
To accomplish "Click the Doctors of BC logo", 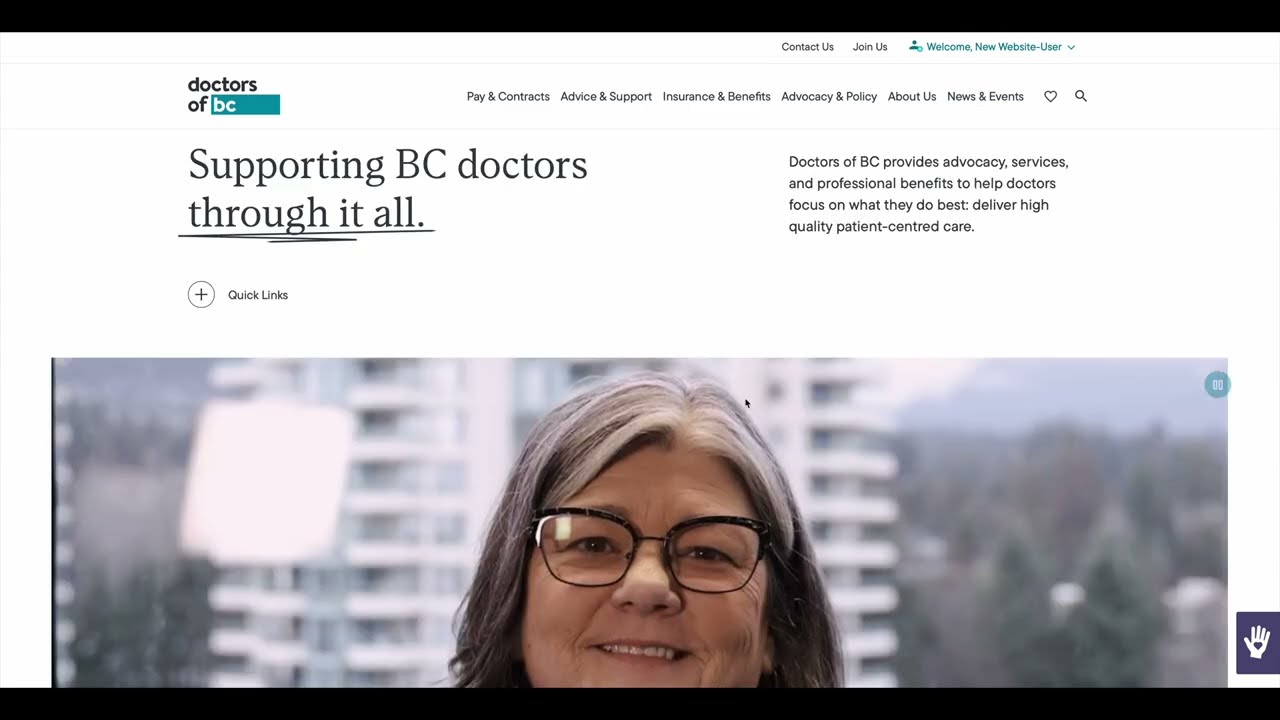I will pos(234,96).
